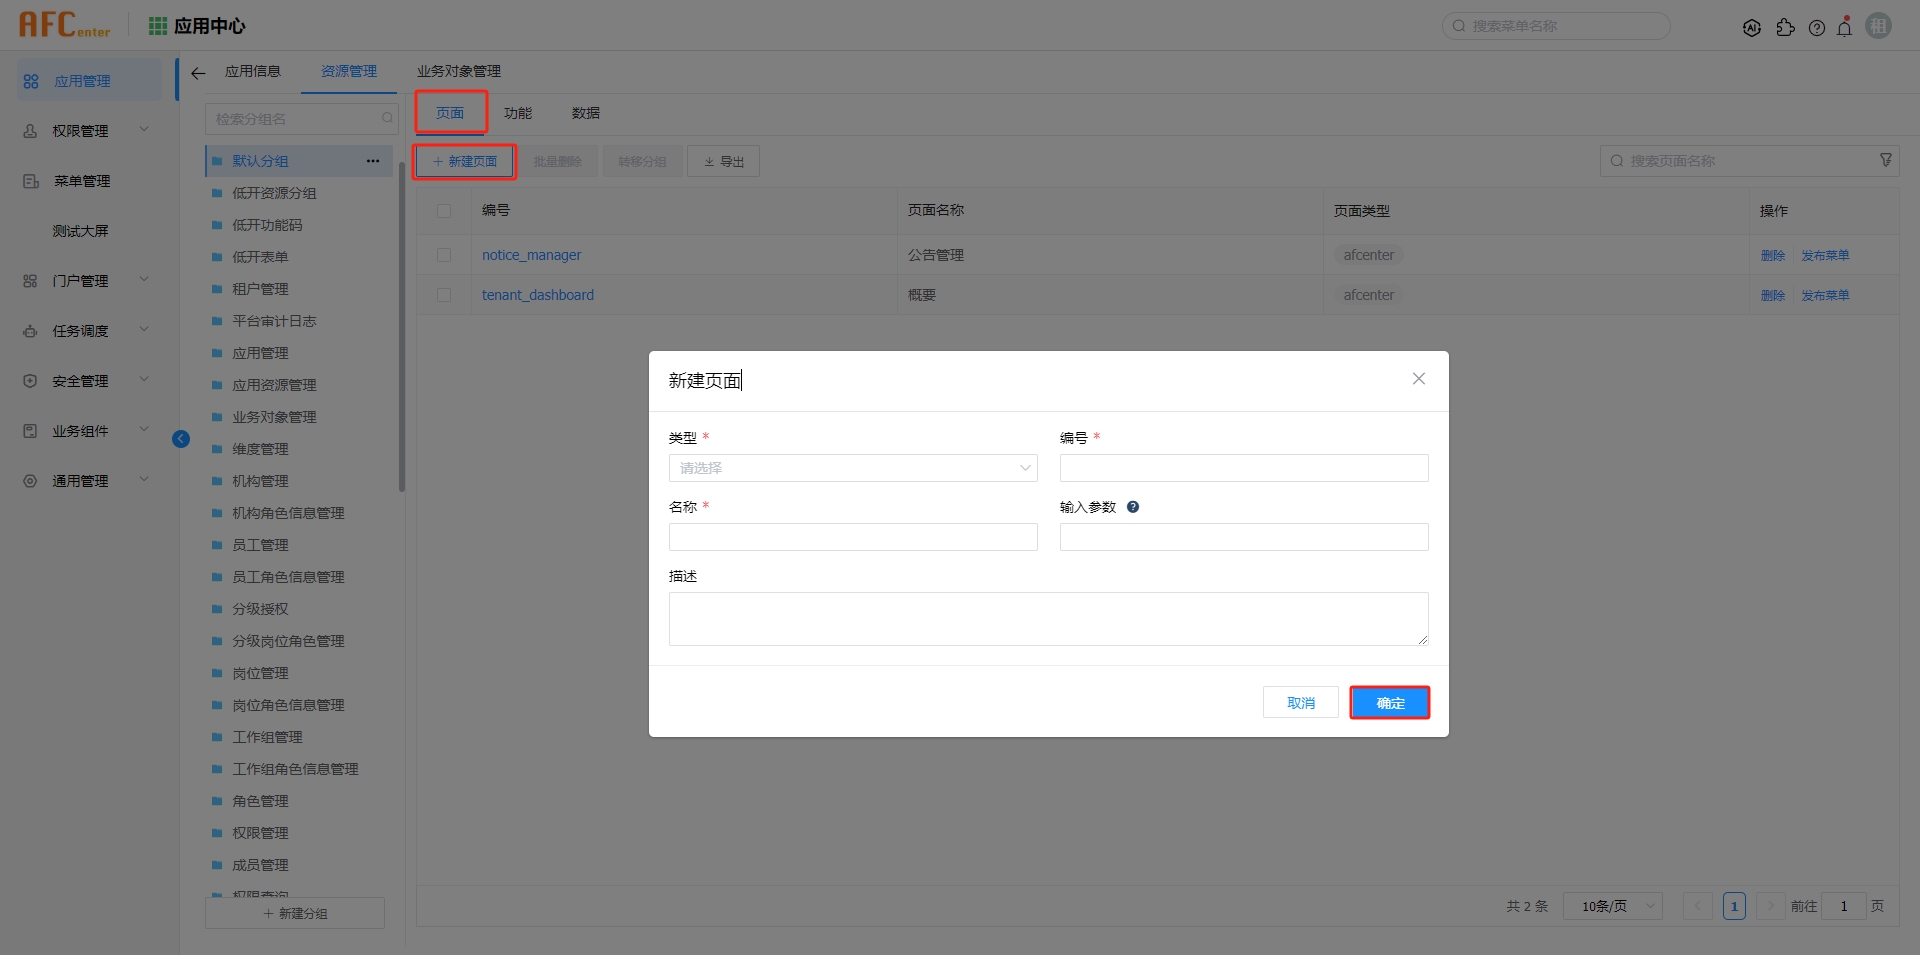Image resolution: width=1920 pixels, height=955 pixels.
Task: Click the 取消 button in dialog
Action: 1300,703
